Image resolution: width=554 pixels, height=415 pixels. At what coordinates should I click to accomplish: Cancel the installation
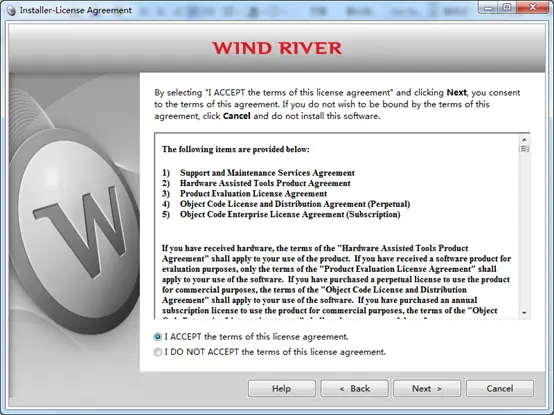pyautogui.click(x=500, y=389)
